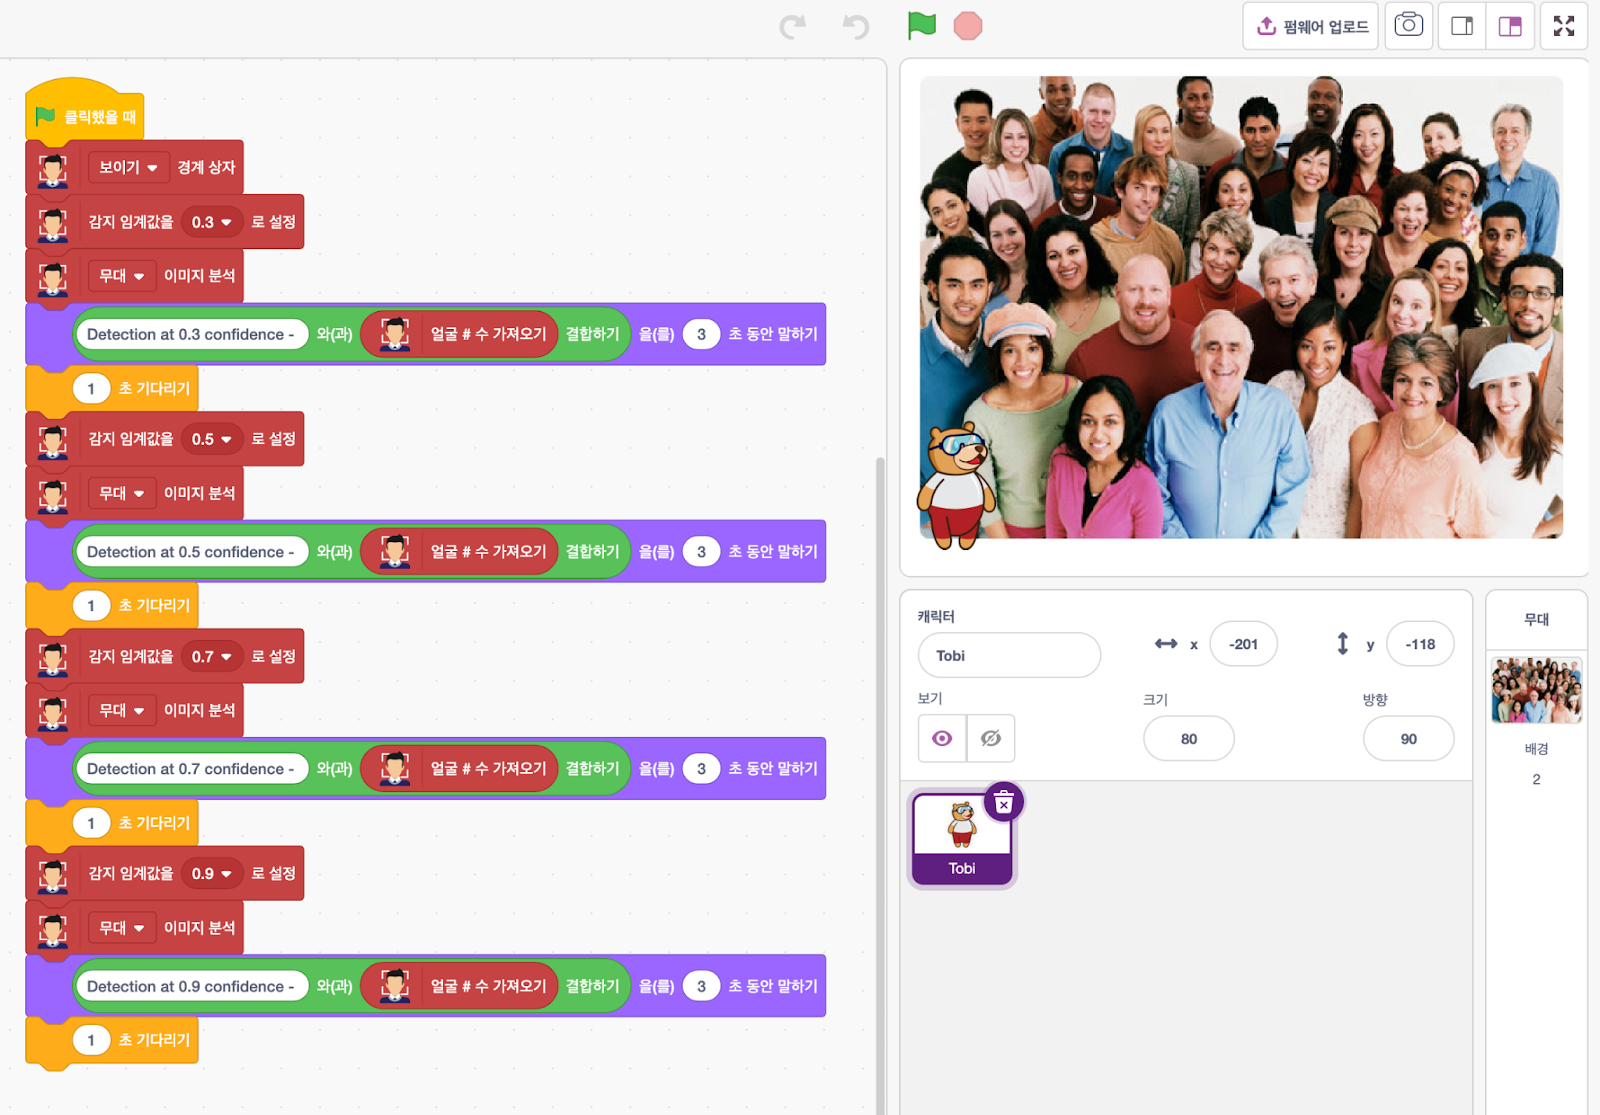Click wait value 1 under 0.3 say block
The image size is (1600, 1115).
(91, 388)
